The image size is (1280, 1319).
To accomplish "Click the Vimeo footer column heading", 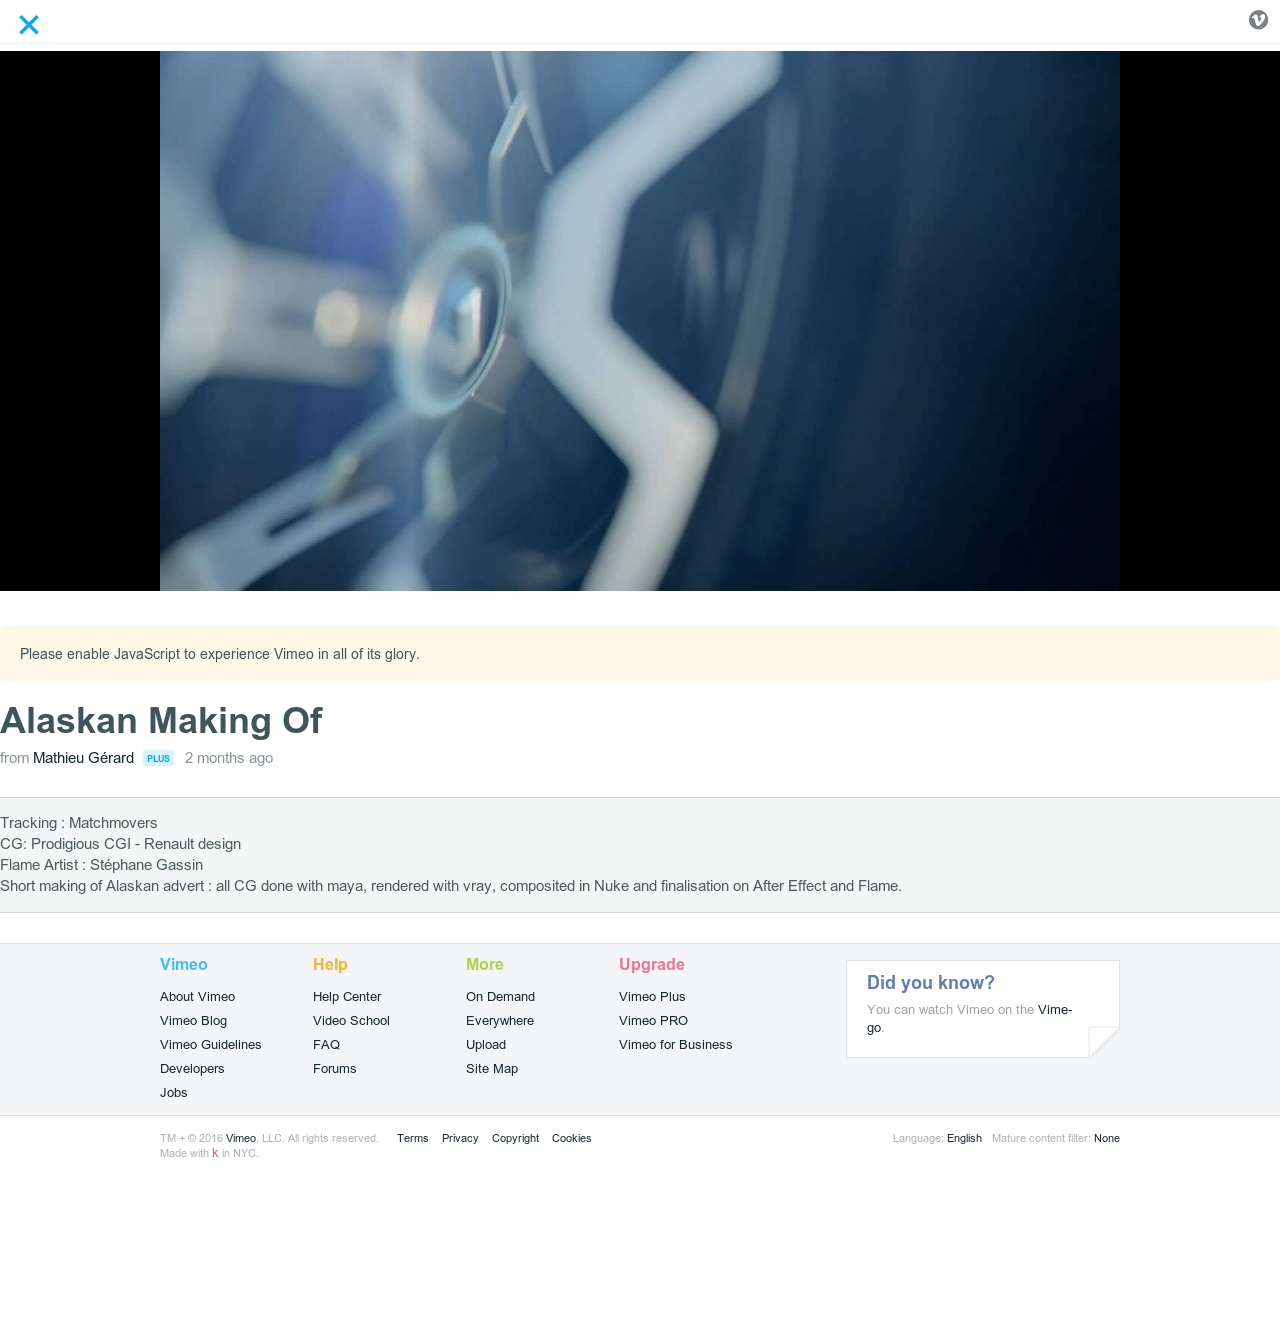I will [184, 964].
